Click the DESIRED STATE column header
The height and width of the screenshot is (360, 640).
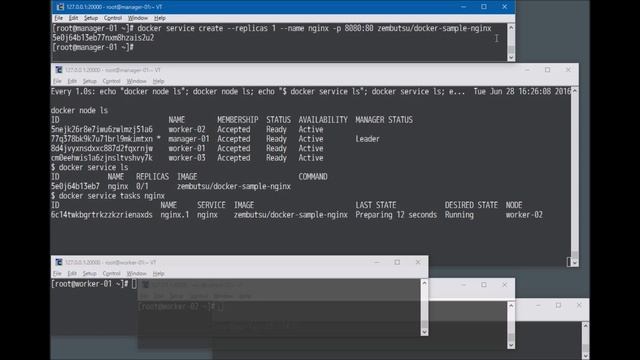coord(471,205)
